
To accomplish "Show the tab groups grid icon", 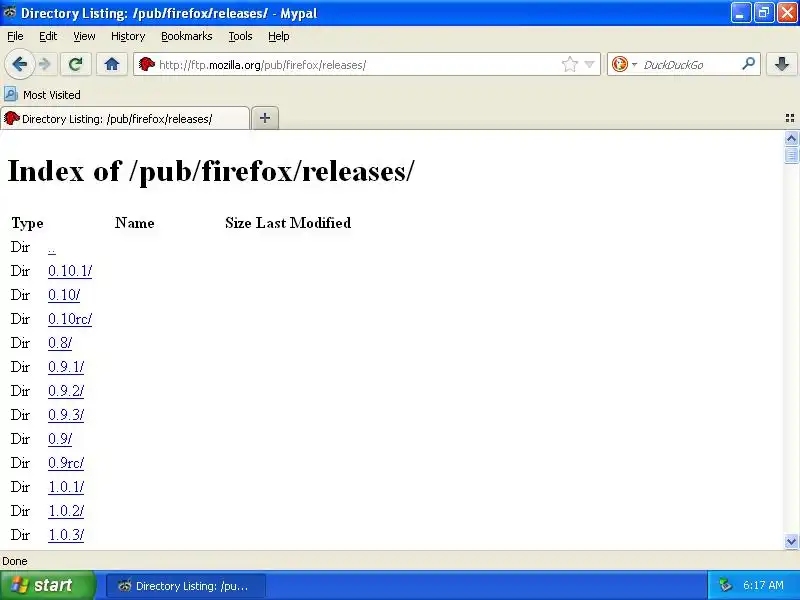I will tap(790, 118).
